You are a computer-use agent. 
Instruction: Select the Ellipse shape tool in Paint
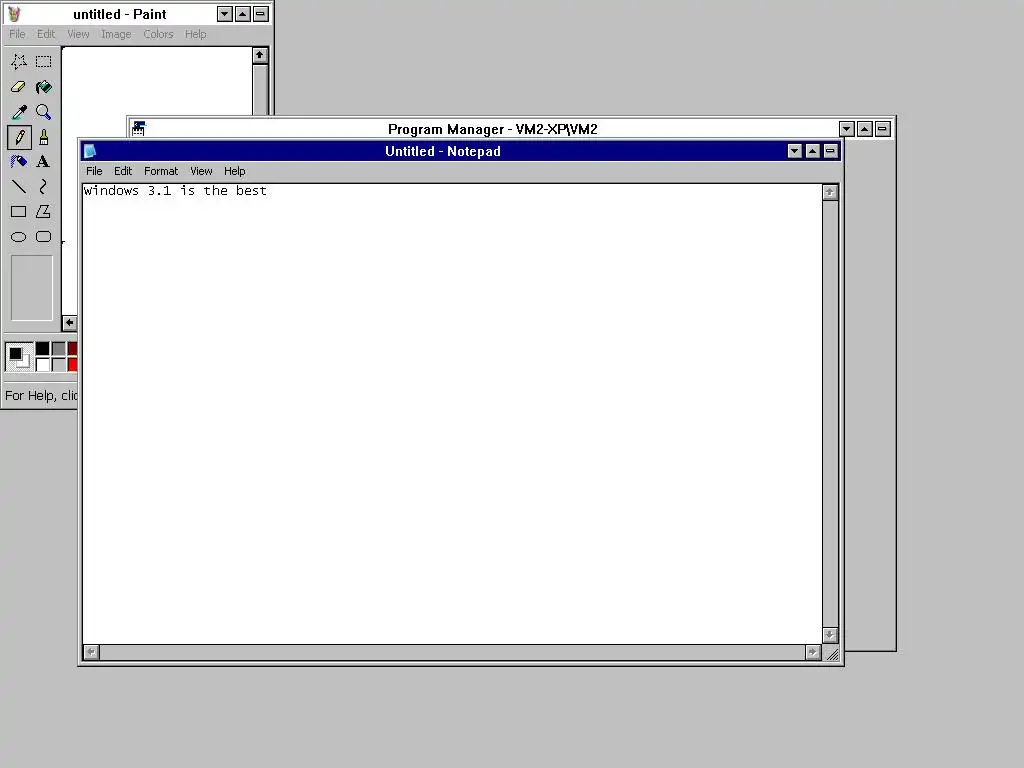pos(18,236)
